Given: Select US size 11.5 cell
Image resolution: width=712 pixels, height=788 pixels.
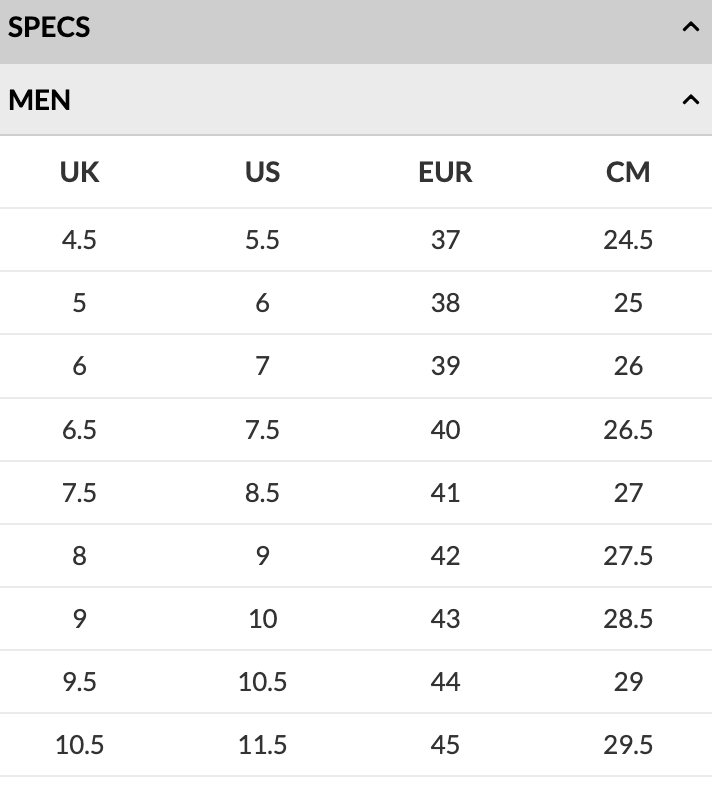Looking at the screenshot, I should point(262,745).
